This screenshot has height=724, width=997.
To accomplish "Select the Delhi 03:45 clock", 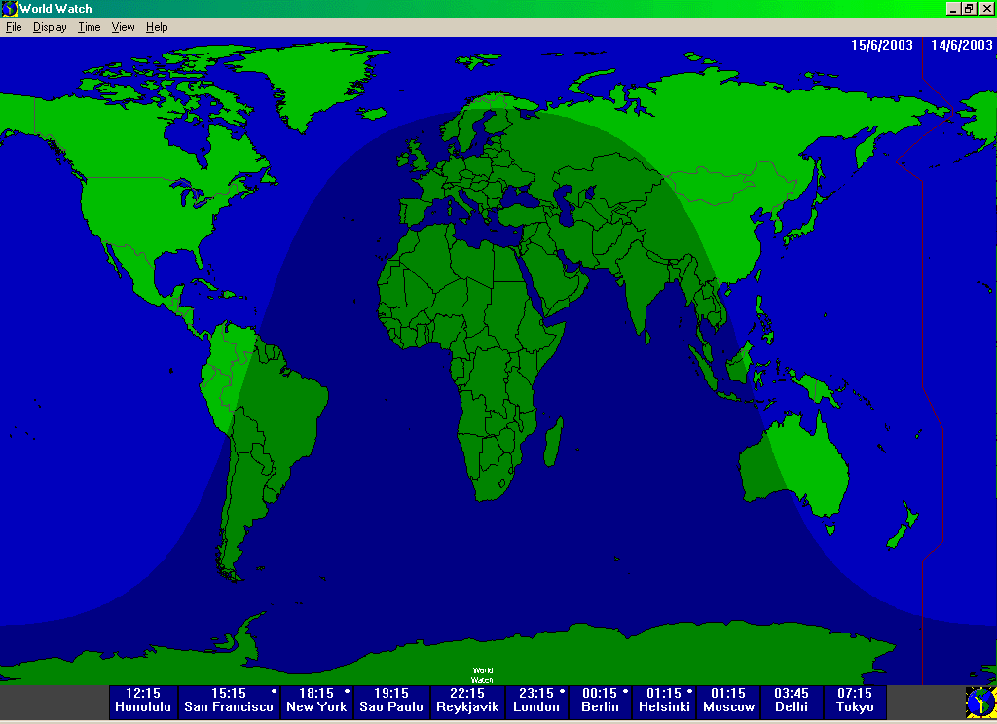I will [791, 700].
